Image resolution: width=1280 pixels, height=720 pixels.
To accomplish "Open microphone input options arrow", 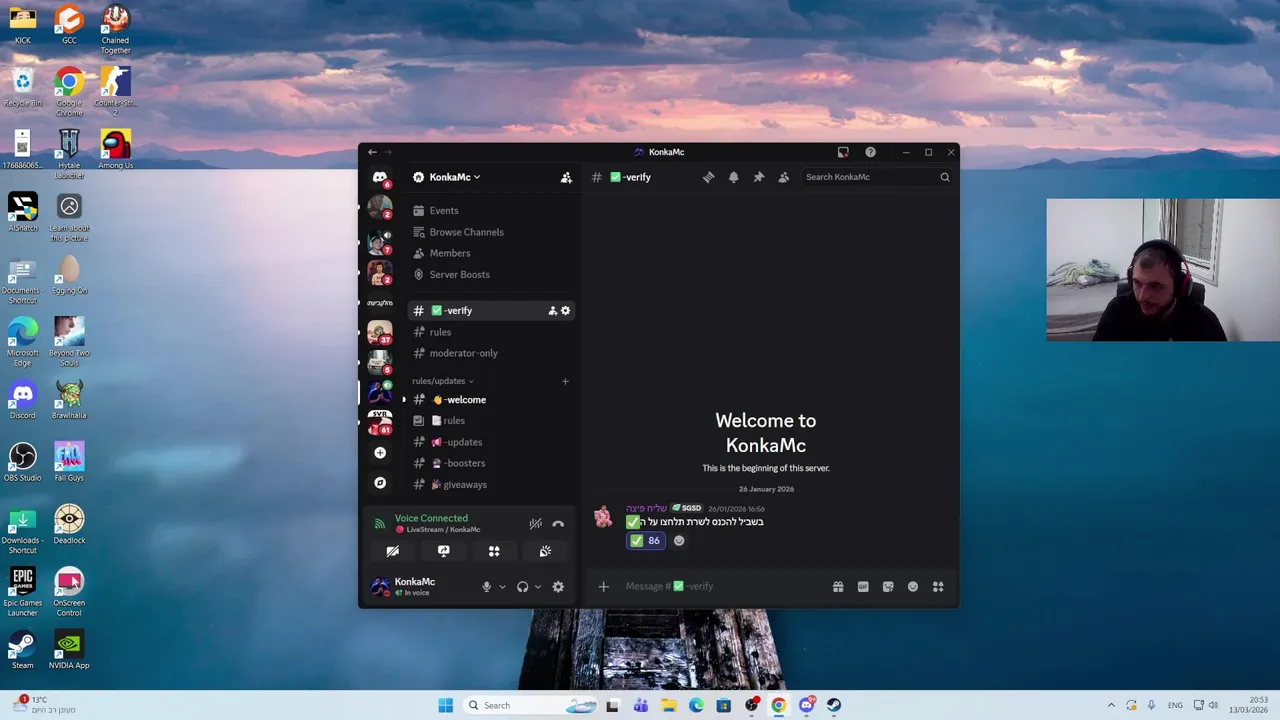I will click(x=502, y=587).
